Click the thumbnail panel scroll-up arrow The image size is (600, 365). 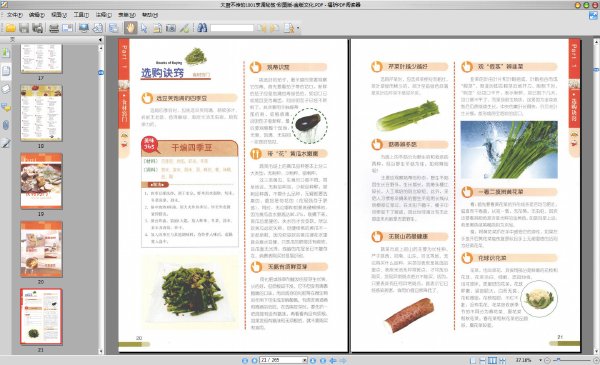point(101,48)
